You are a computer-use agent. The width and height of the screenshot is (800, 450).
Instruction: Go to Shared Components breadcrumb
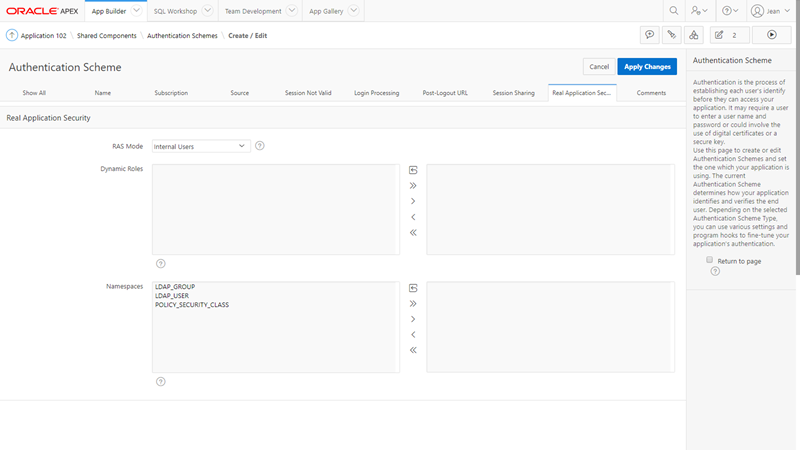tap(107, 36)
